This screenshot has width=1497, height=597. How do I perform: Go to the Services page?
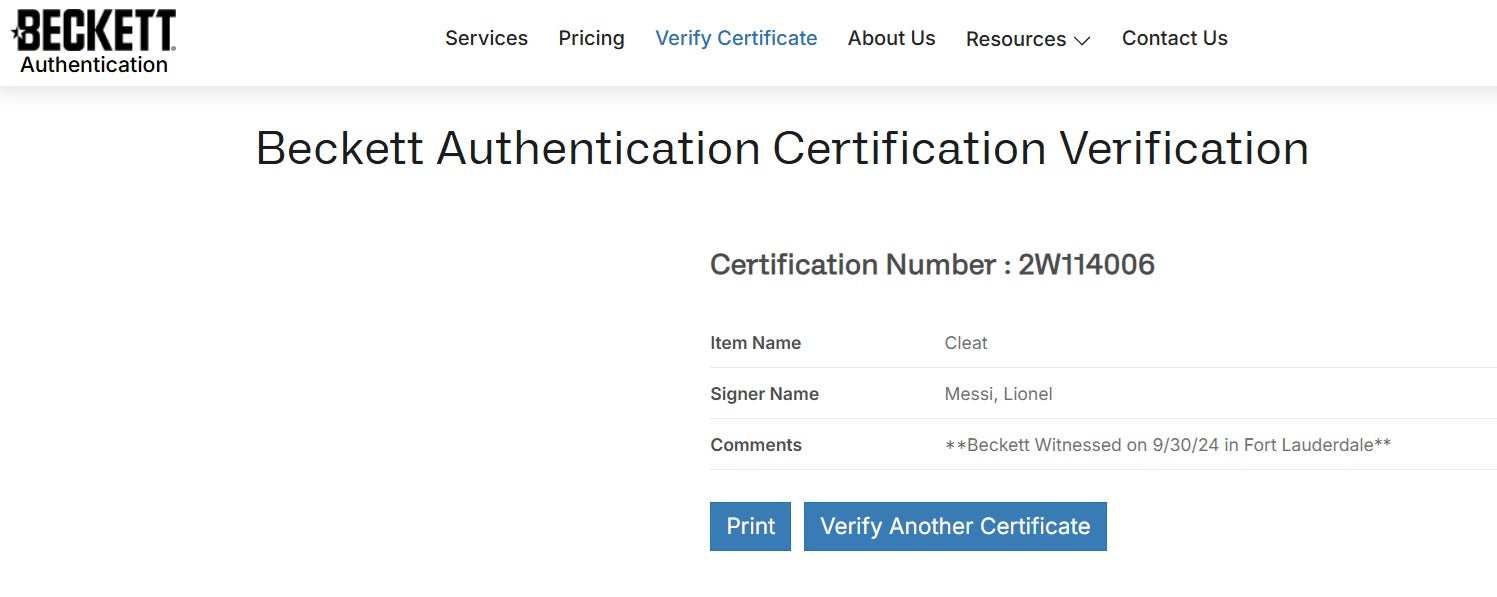point(486,38)
